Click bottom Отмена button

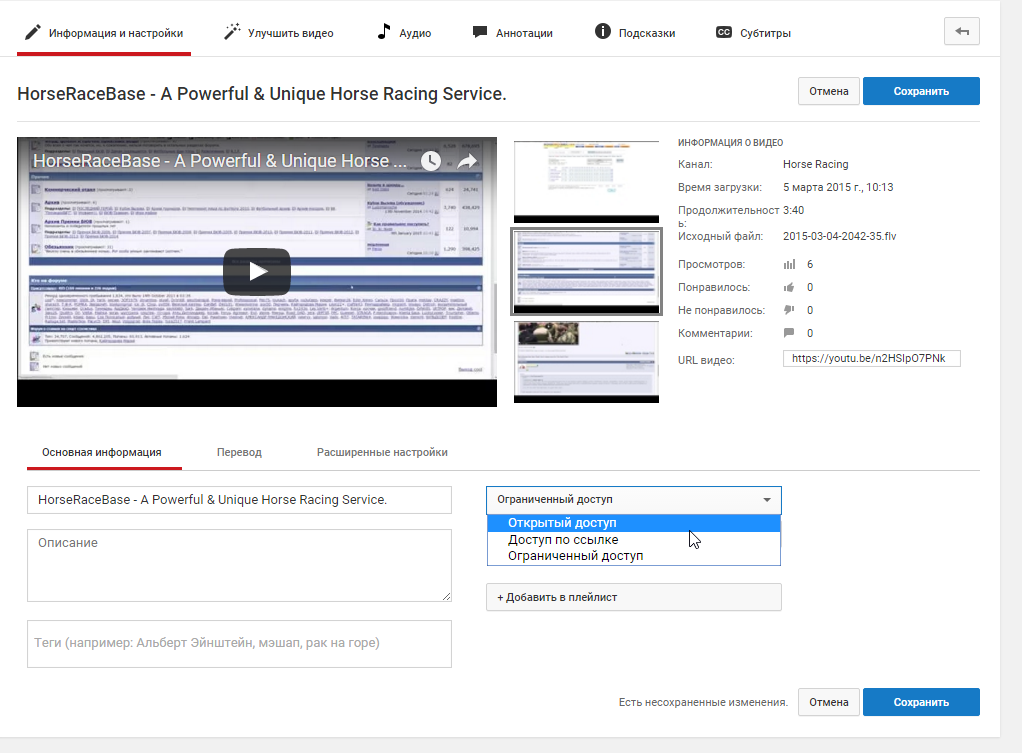tap(828, 702)
